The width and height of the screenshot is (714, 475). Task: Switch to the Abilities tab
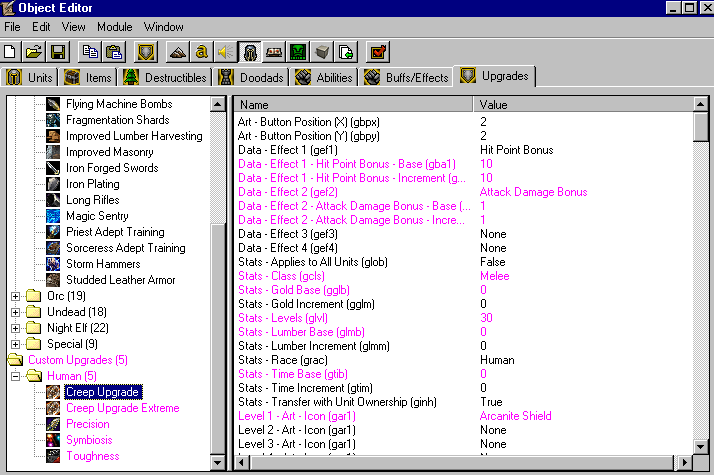pyautogui.click(x=324, y=77)
